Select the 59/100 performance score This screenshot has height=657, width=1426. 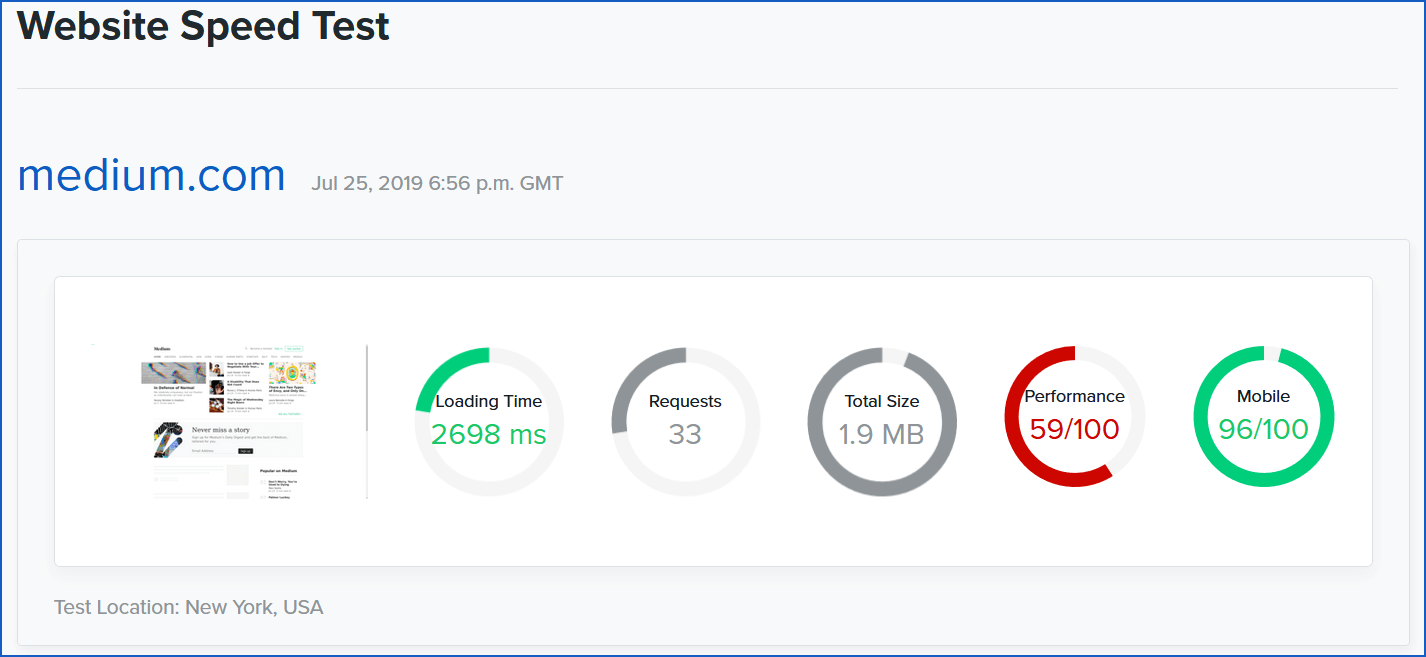pos(1075,430)
